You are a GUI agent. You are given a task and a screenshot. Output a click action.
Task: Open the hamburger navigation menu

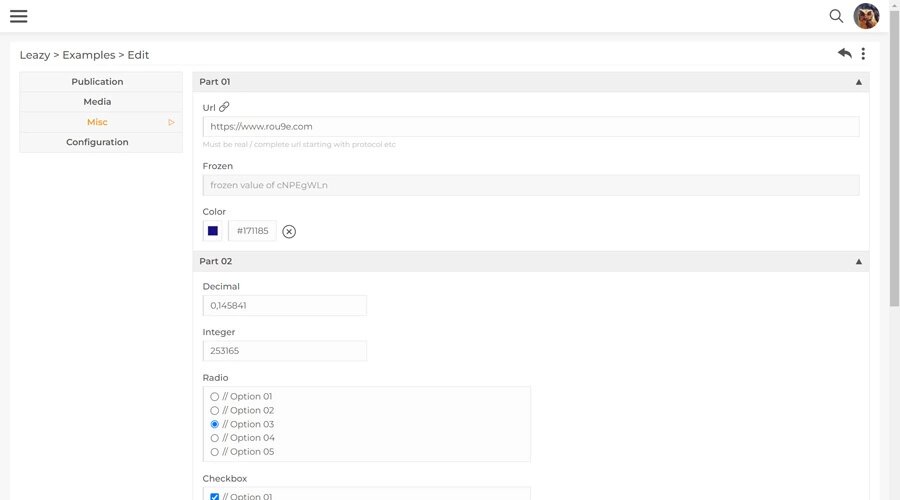[x=18, y=16]
